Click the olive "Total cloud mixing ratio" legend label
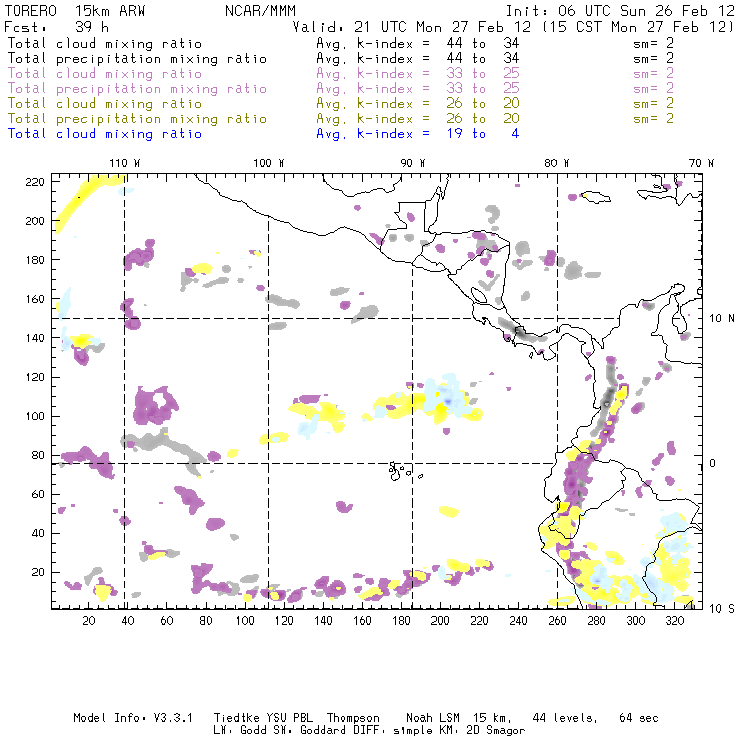Screen dimensions: 740x740 105,104
